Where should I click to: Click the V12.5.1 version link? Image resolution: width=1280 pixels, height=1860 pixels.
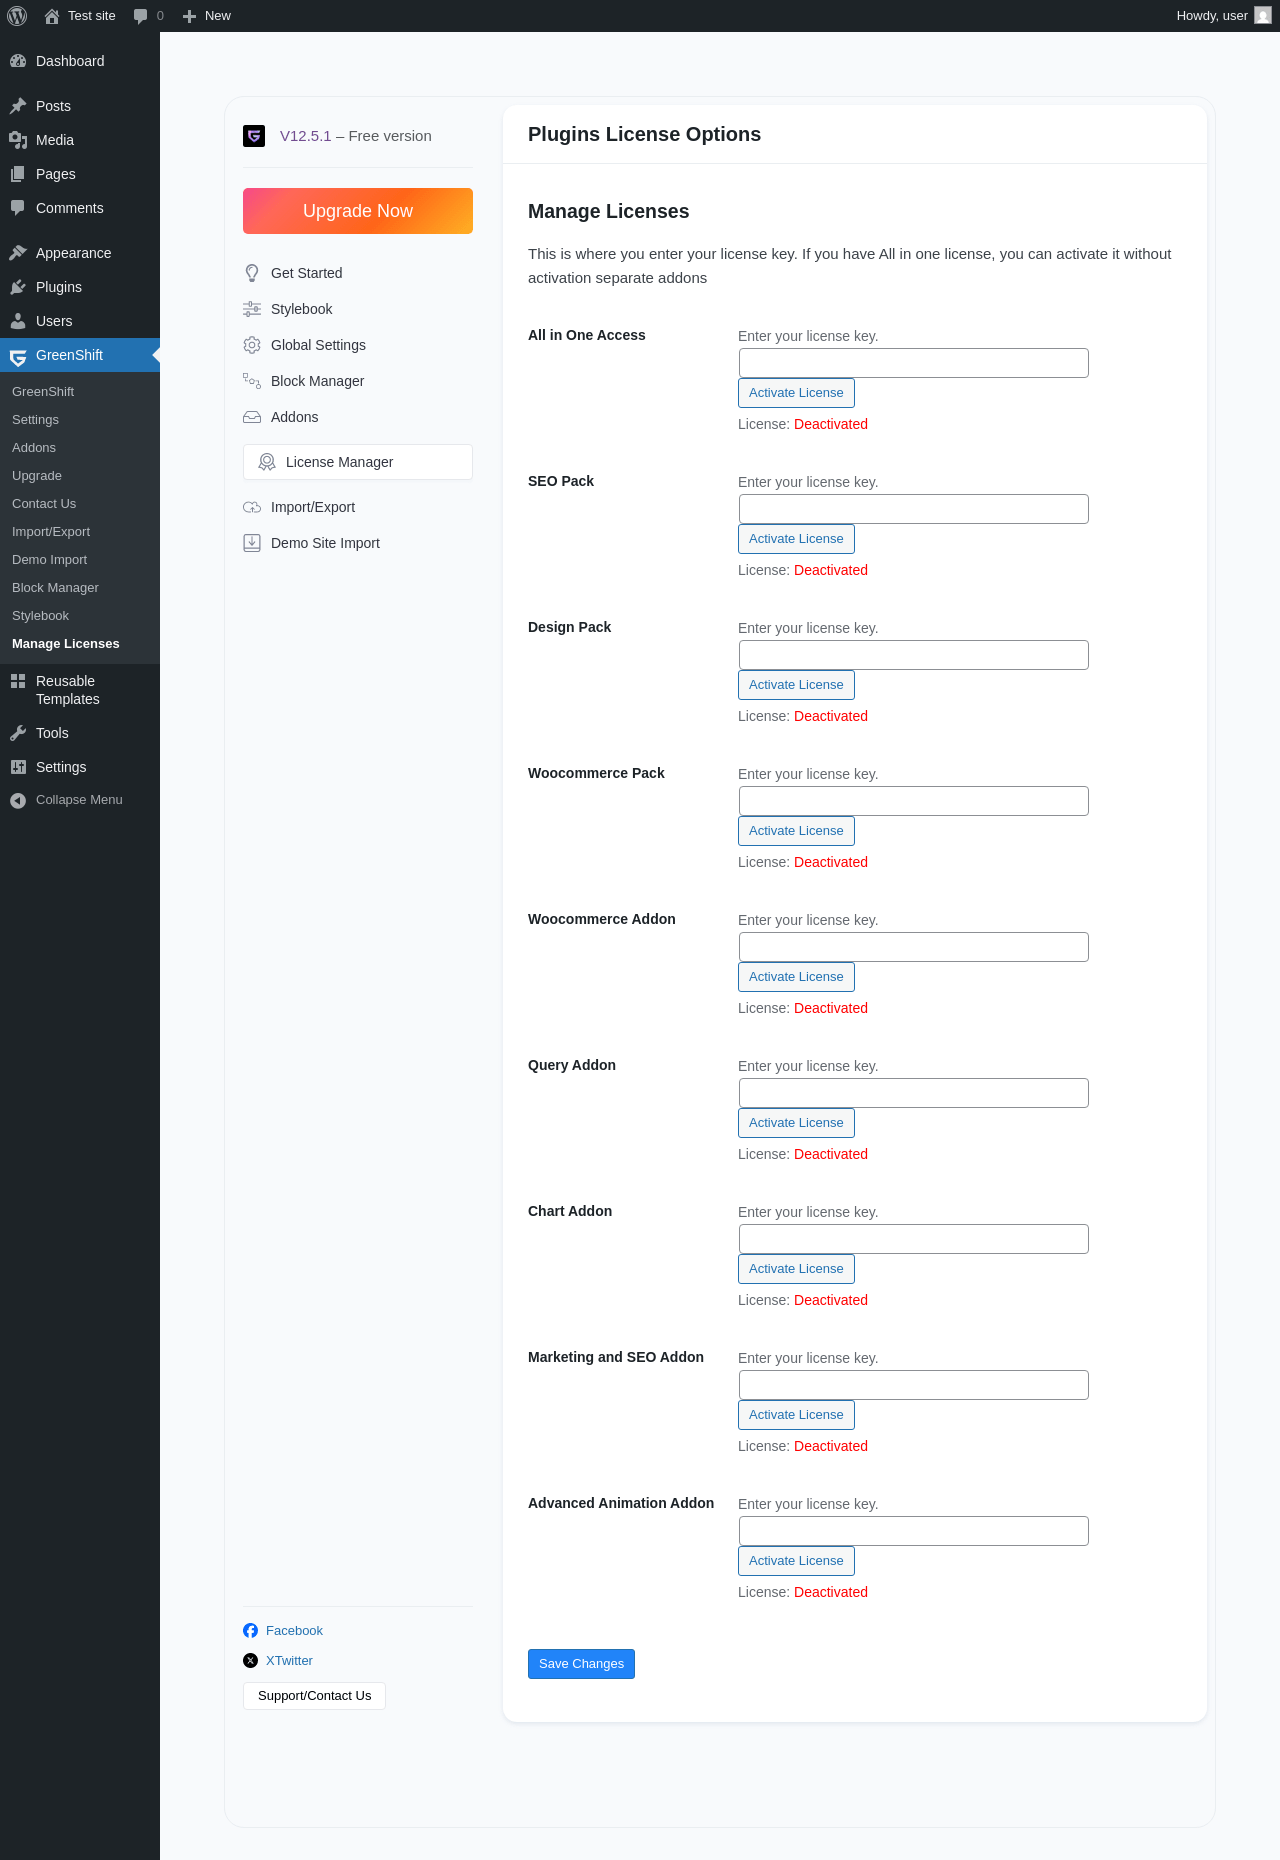[305, 136]
